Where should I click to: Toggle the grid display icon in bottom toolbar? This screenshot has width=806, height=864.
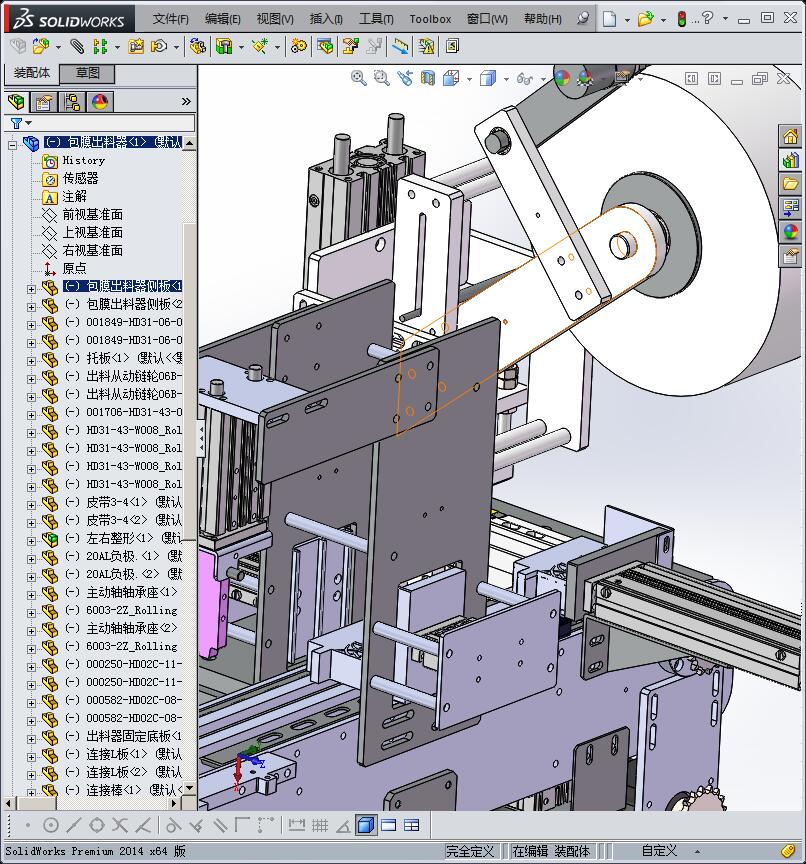pos(320,825)
